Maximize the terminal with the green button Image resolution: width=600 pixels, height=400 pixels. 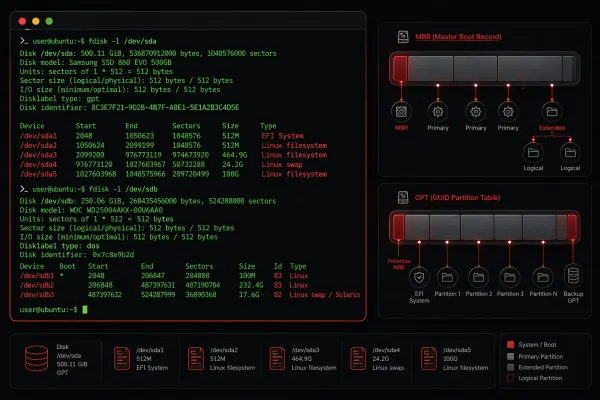49,21
